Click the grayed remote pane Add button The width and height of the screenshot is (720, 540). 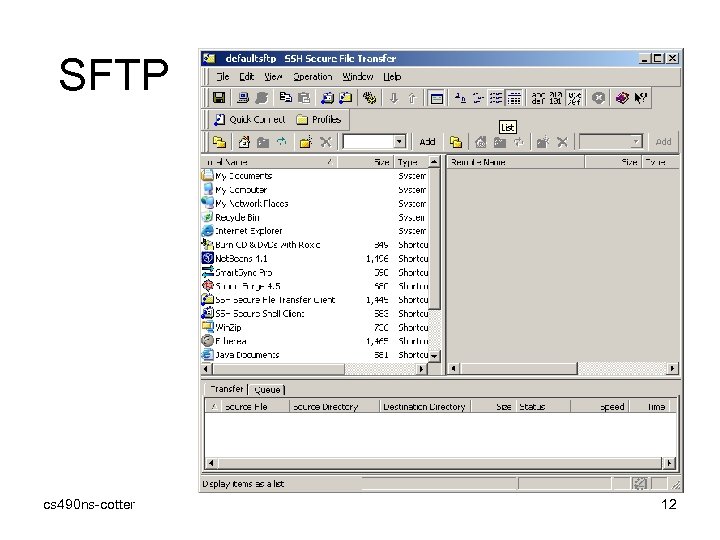point(663,142)
